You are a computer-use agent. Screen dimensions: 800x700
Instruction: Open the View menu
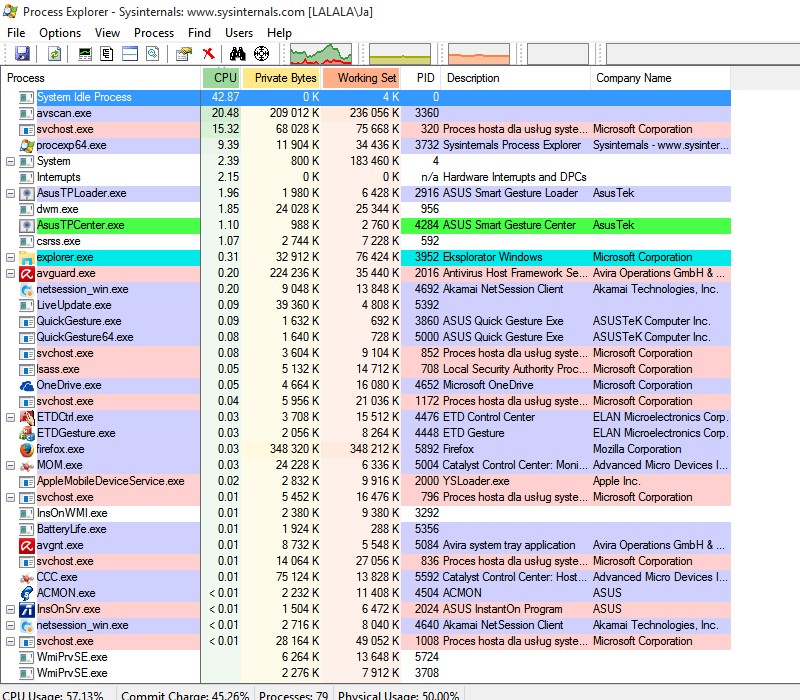(108, 33)
